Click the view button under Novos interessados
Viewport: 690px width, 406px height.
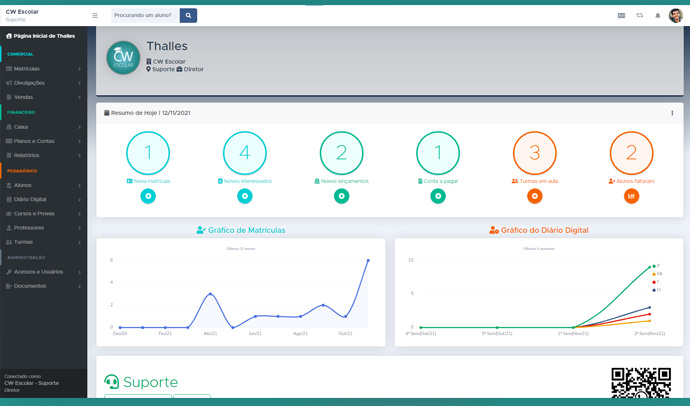click(x=245, y=196)
